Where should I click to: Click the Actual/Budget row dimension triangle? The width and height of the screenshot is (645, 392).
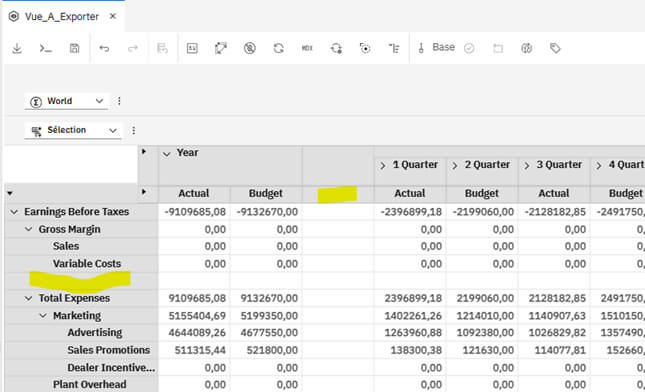tap(144, 192)
